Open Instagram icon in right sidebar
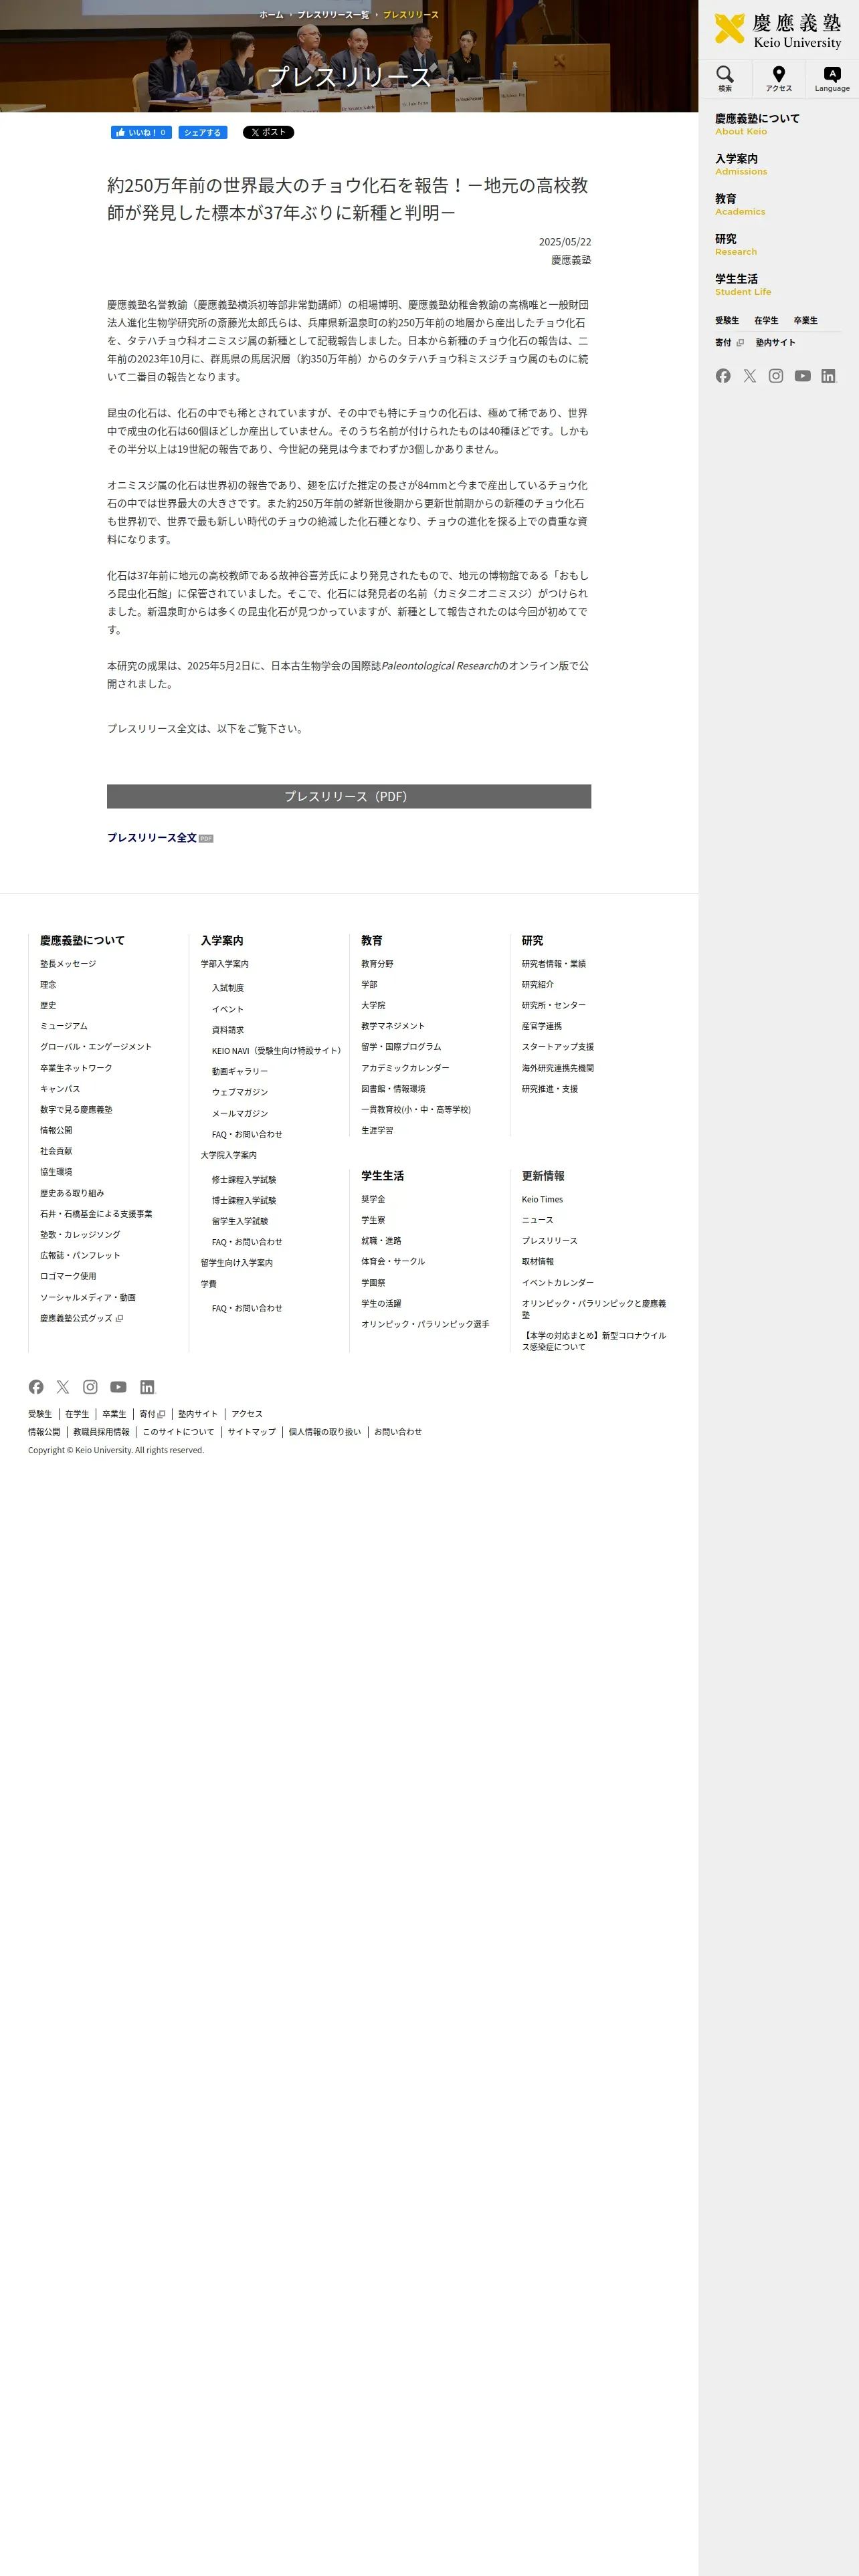859x2576 pixels. (776, 376)
